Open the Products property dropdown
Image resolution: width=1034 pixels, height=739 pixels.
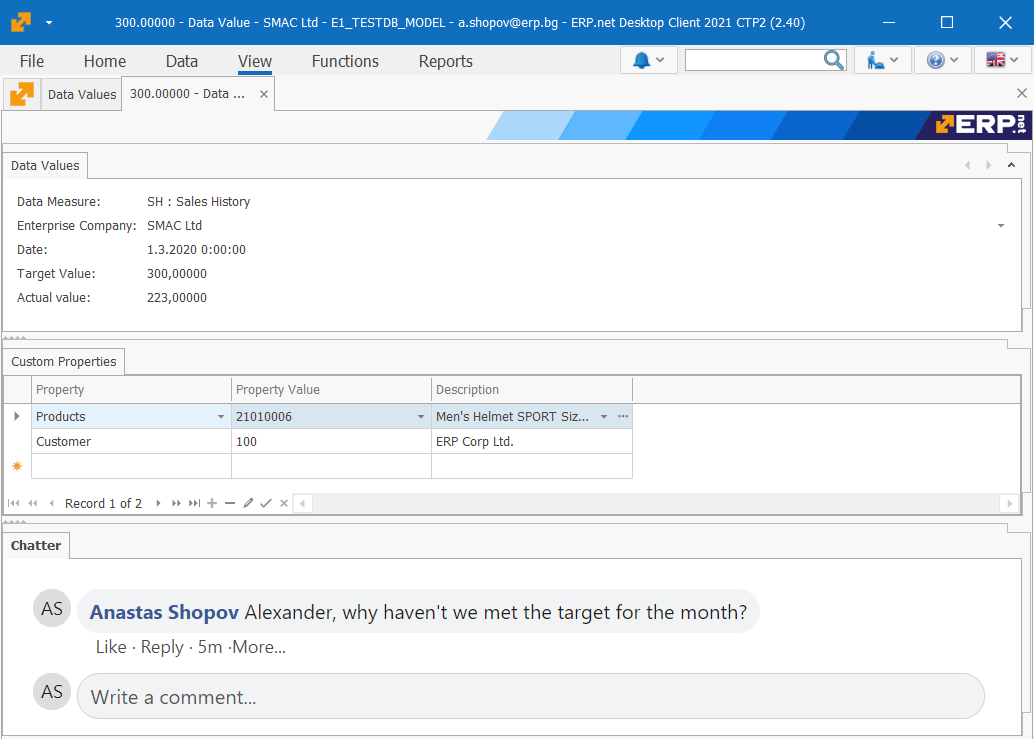point(221,416)
